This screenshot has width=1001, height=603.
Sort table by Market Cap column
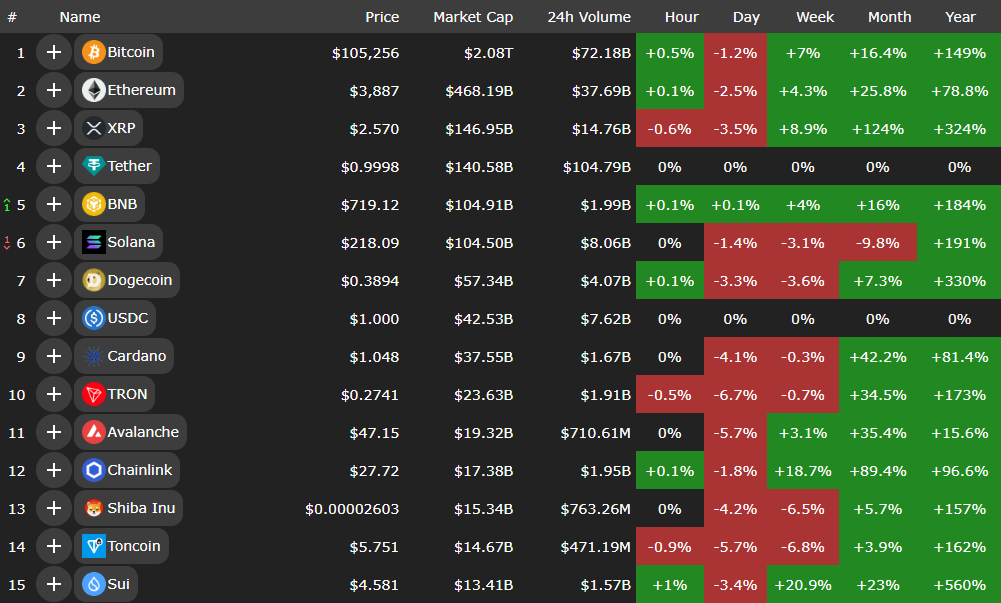pos(473,17)
